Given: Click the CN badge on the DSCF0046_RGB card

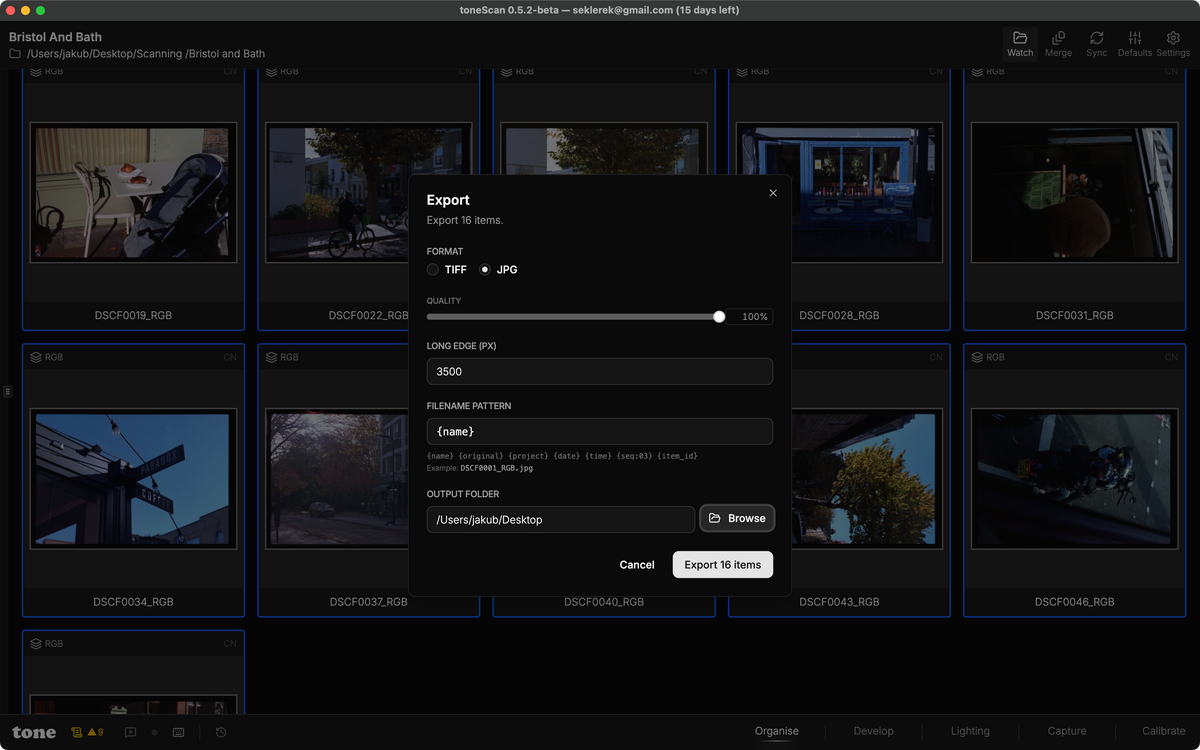Looking at the screenshot, I should point(1171,357).
